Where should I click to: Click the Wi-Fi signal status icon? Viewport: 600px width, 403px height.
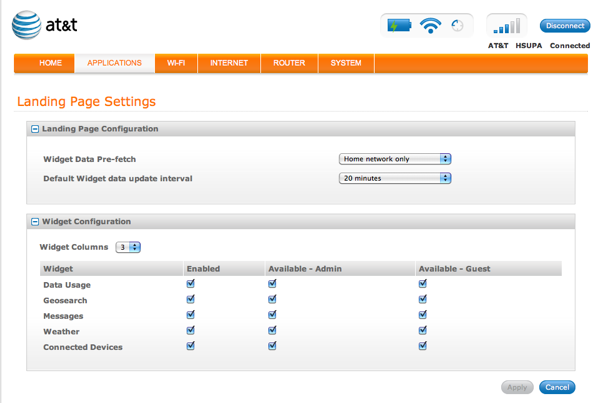coord(430,26)
